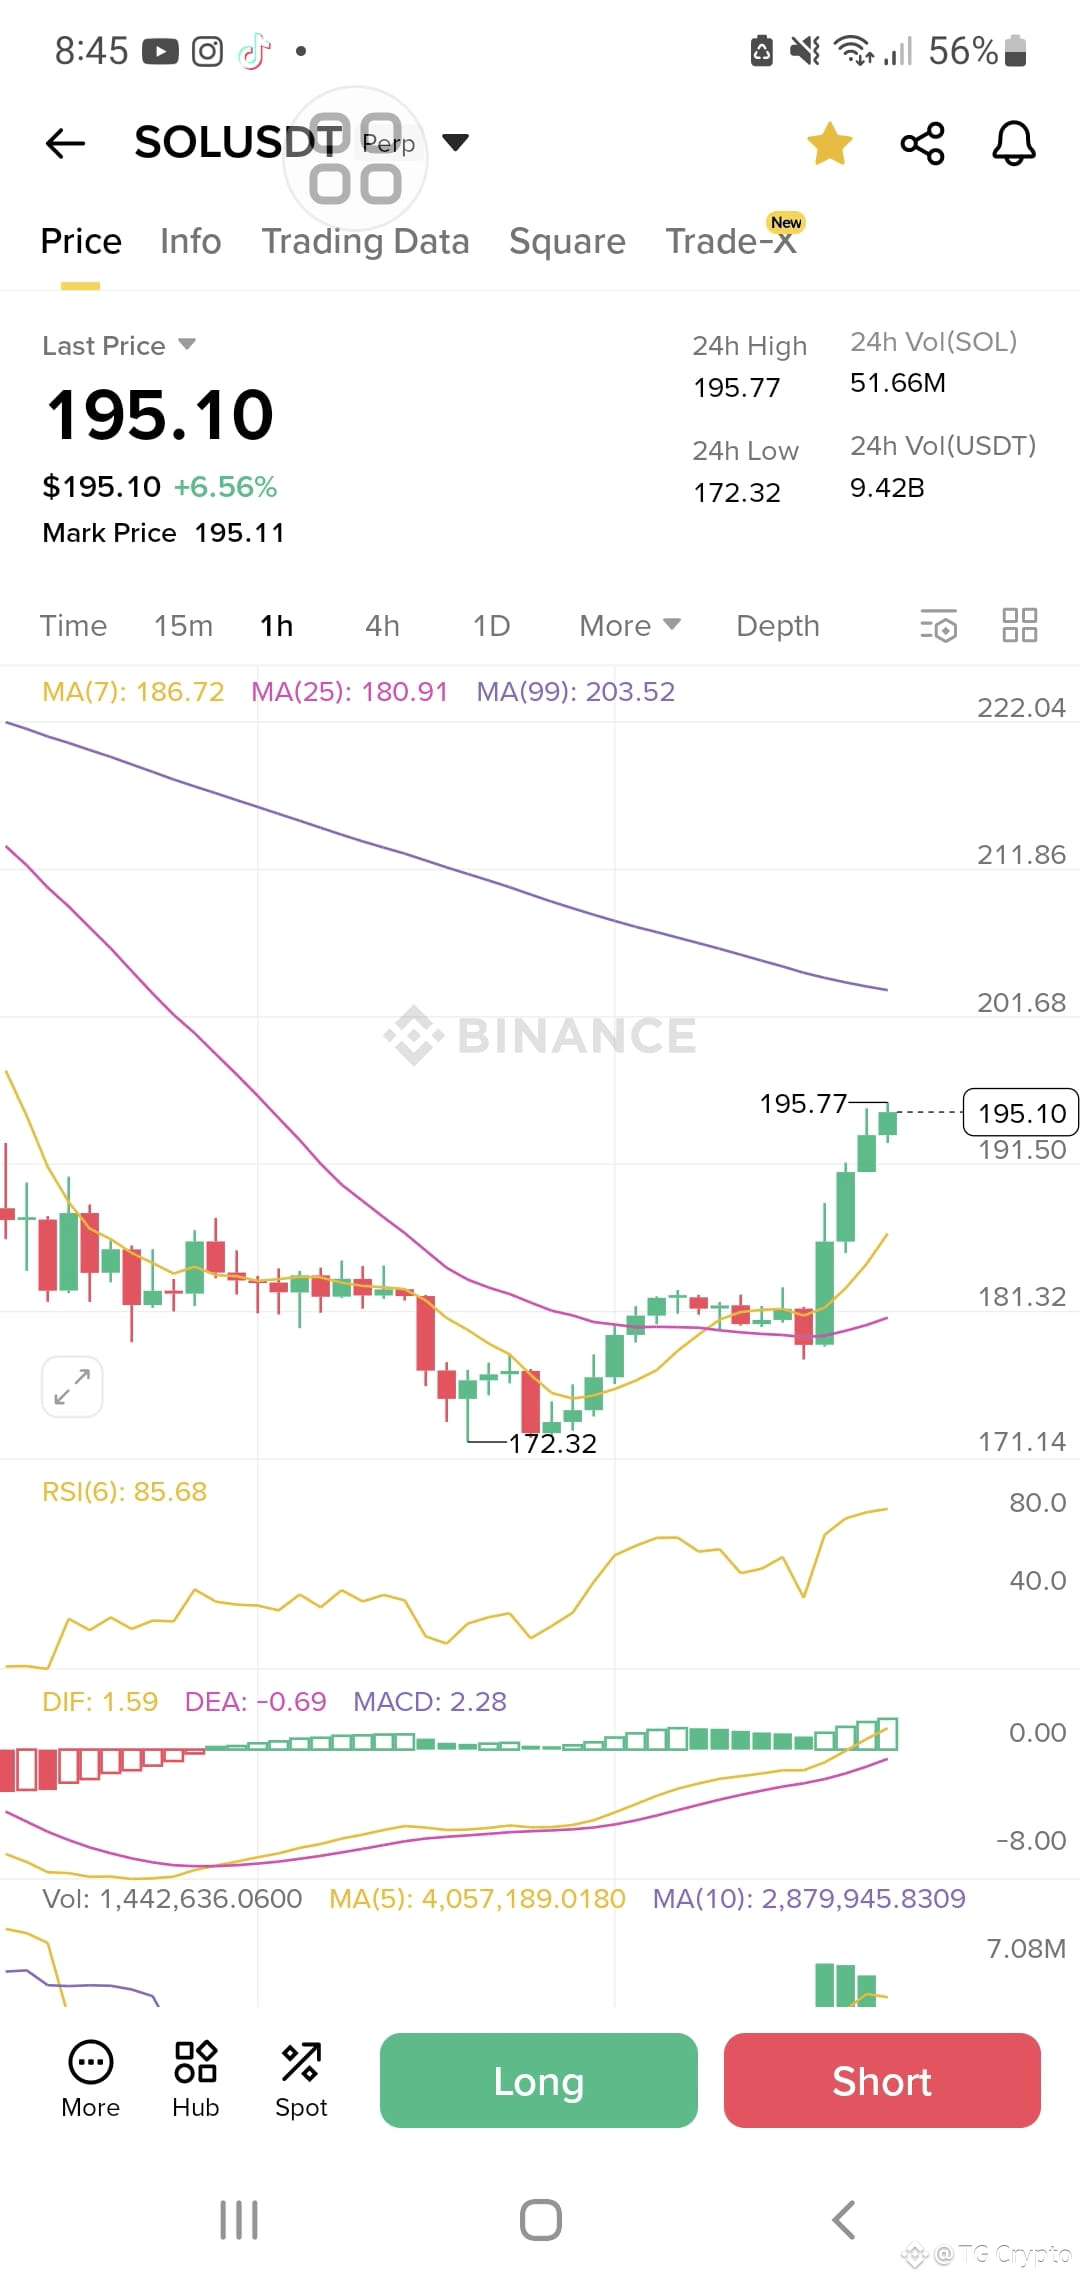Tap the 195.10 current price tag
This screenshot has width=1080, height=2280.
point(1021,1113)
